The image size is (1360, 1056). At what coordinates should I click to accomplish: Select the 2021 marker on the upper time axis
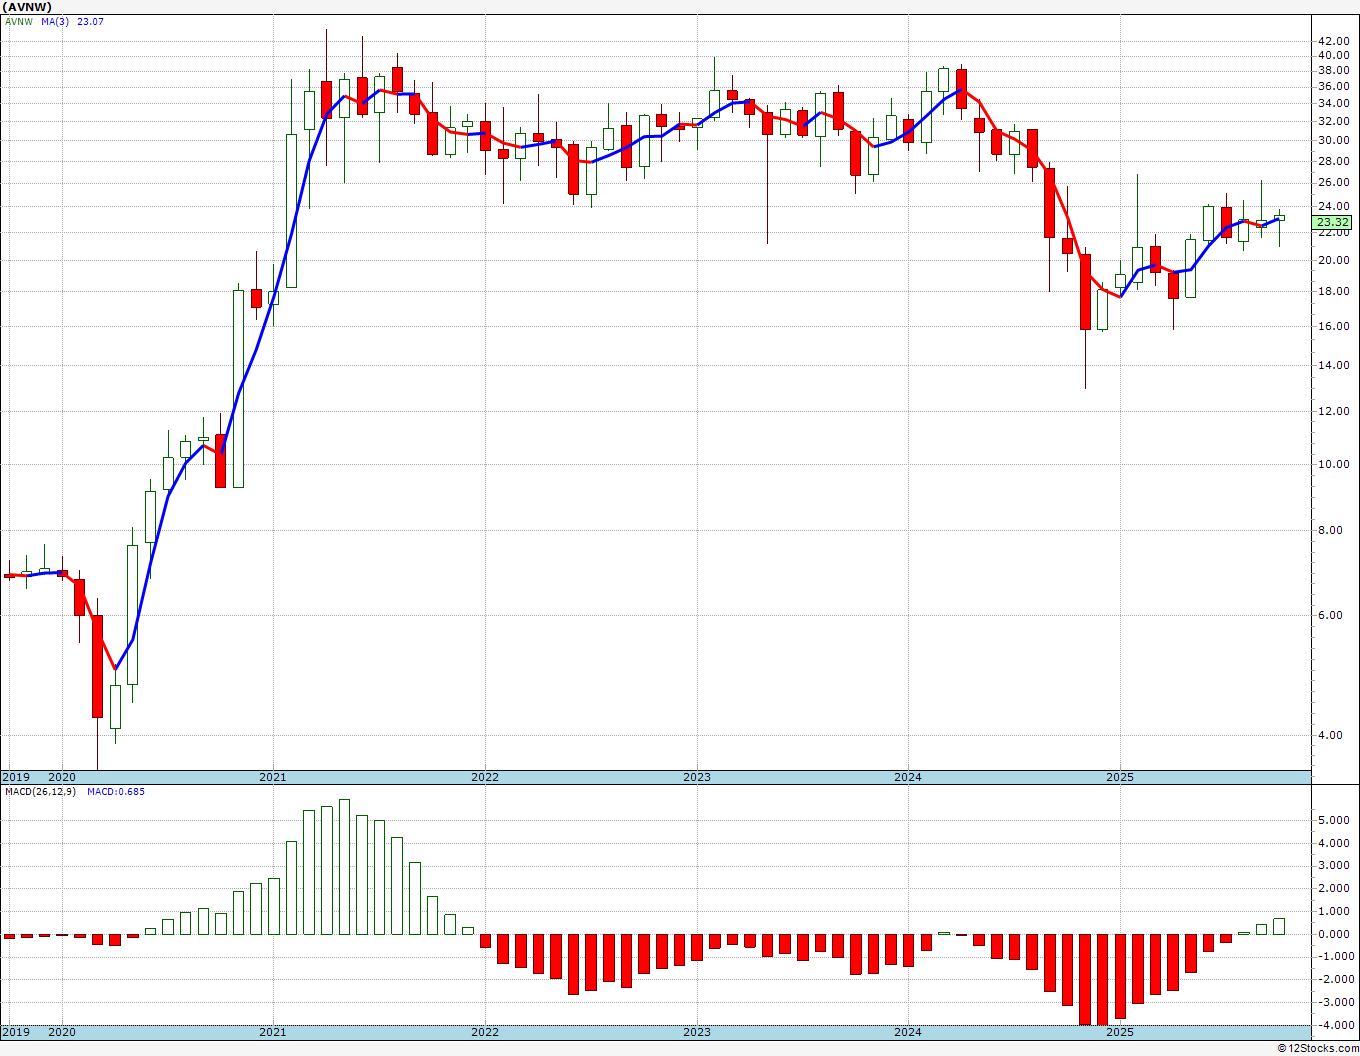272,777
